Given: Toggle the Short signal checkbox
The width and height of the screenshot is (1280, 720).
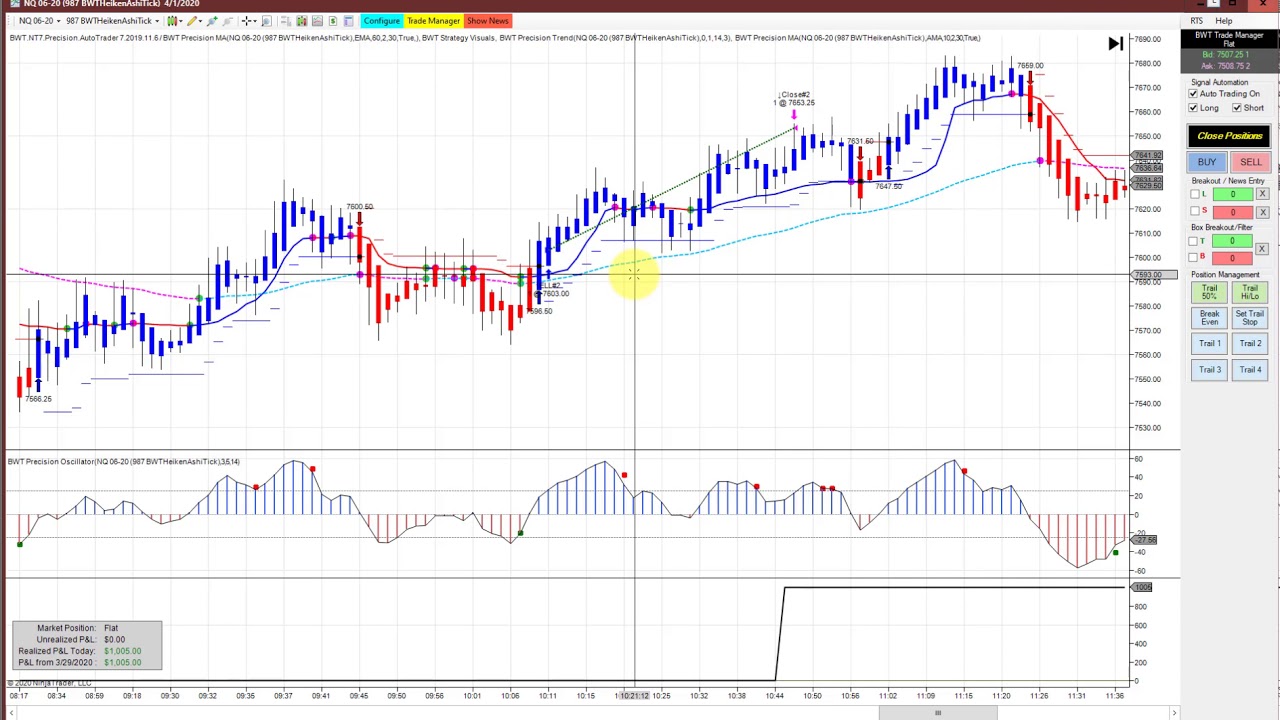Looking at the screenshot, I should 1237,108.
